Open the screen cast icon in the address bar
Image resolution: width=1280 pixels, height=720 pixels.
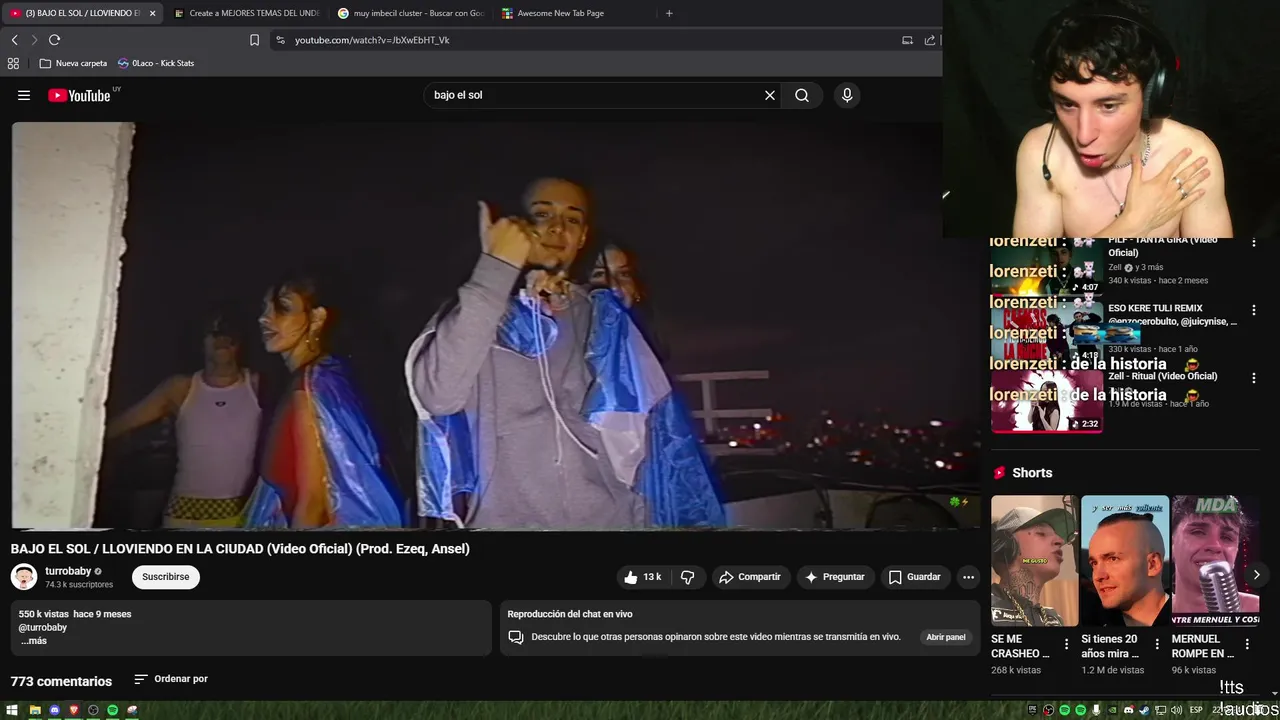click(907, 40)
